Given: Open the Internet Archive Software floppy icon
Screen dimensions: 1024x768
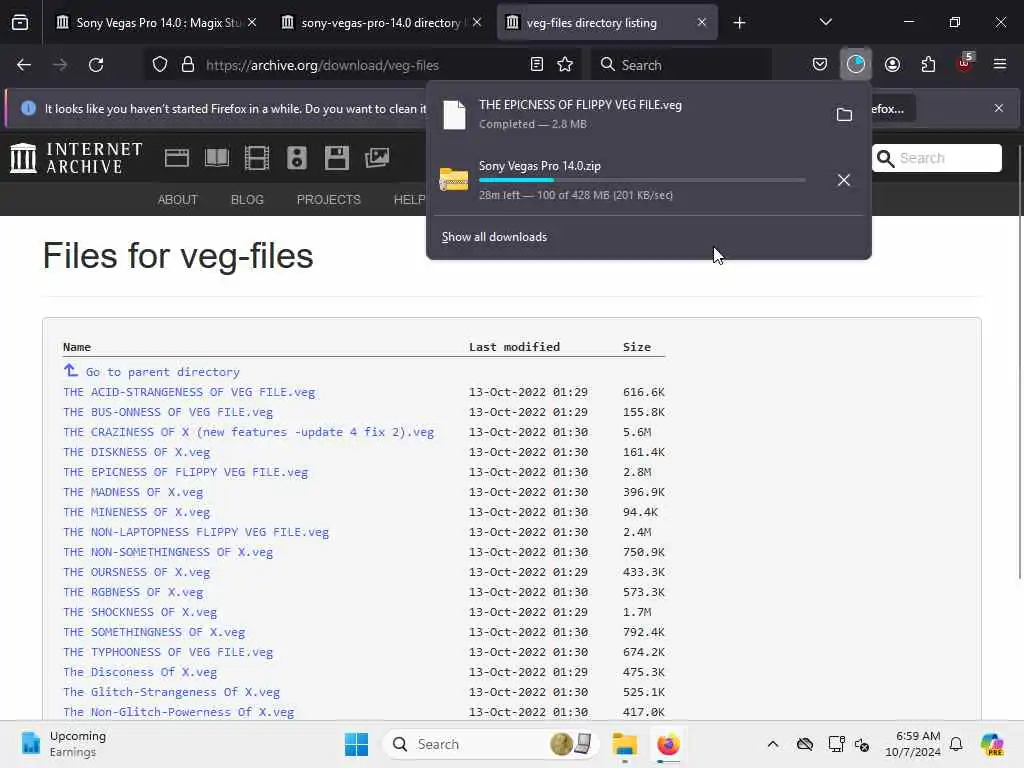Looking at the screenshot, I should (337, 158).
